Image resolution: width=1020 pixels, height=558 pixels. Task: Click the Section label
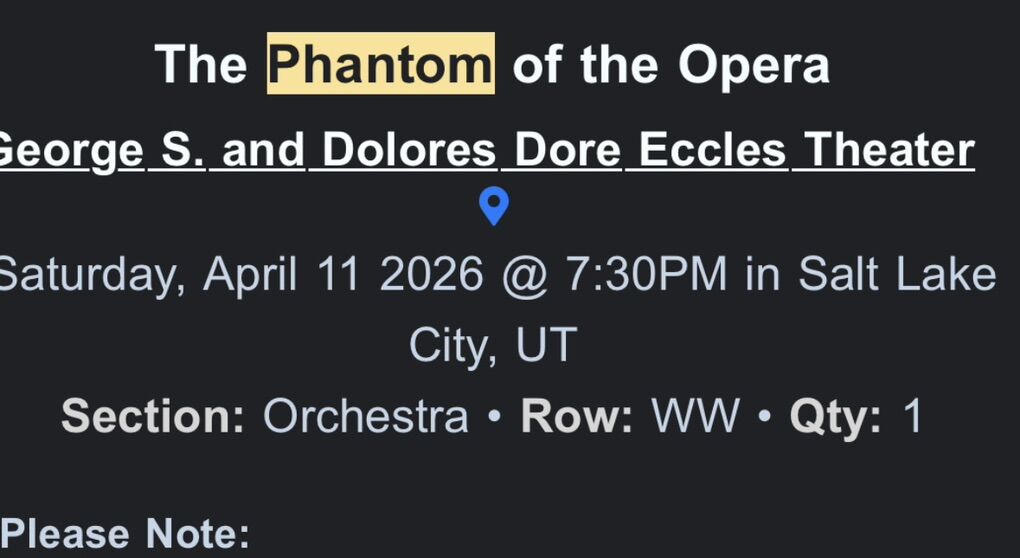click(x=153, y=416)
